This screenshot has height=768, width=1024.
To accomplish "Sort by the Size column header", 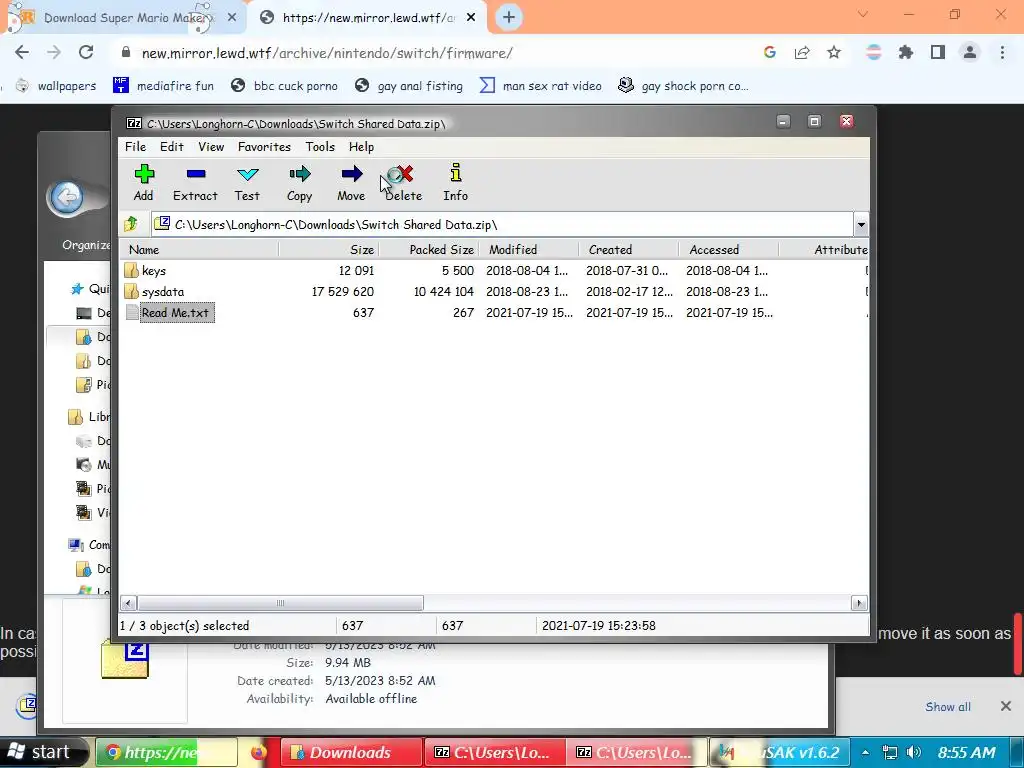I will pyautogui.click(x=328, y=249).
